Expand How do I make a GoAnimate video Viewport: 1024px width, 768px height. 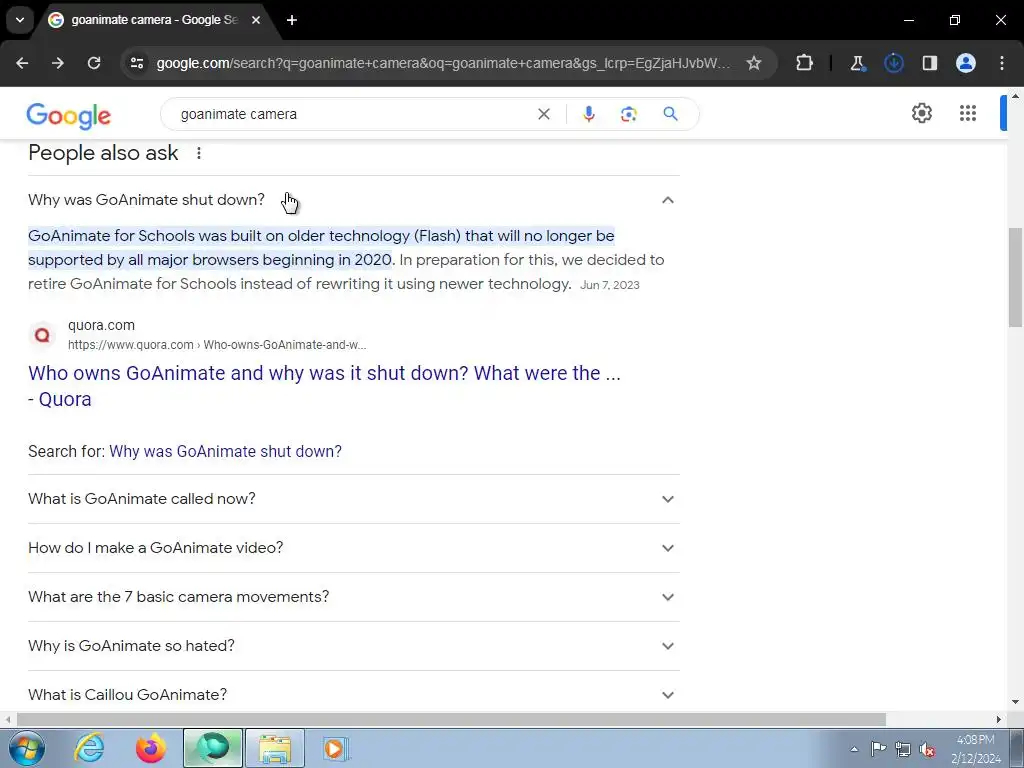353,548
